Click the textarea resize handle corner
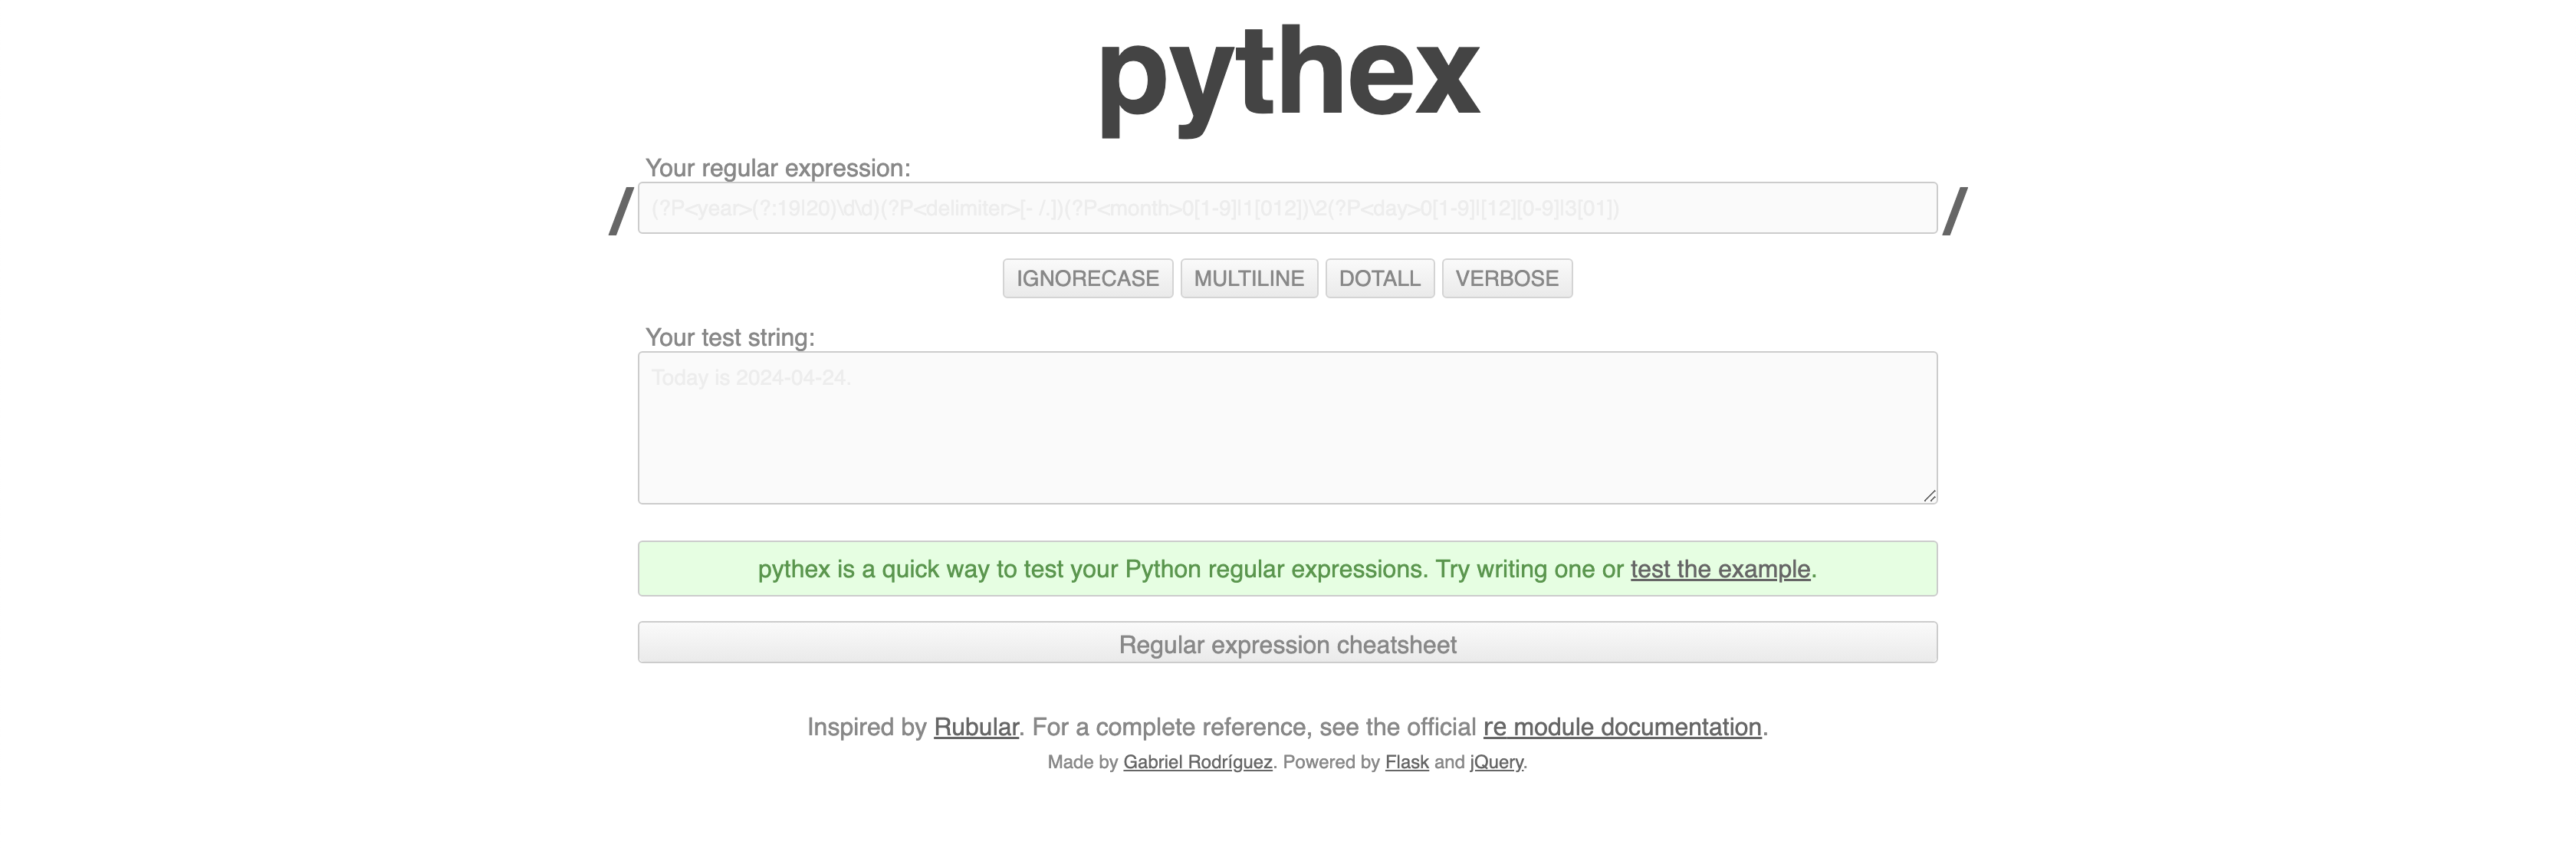The height and width of the screenshot is (848, 2576). [x=1929, y=496]
